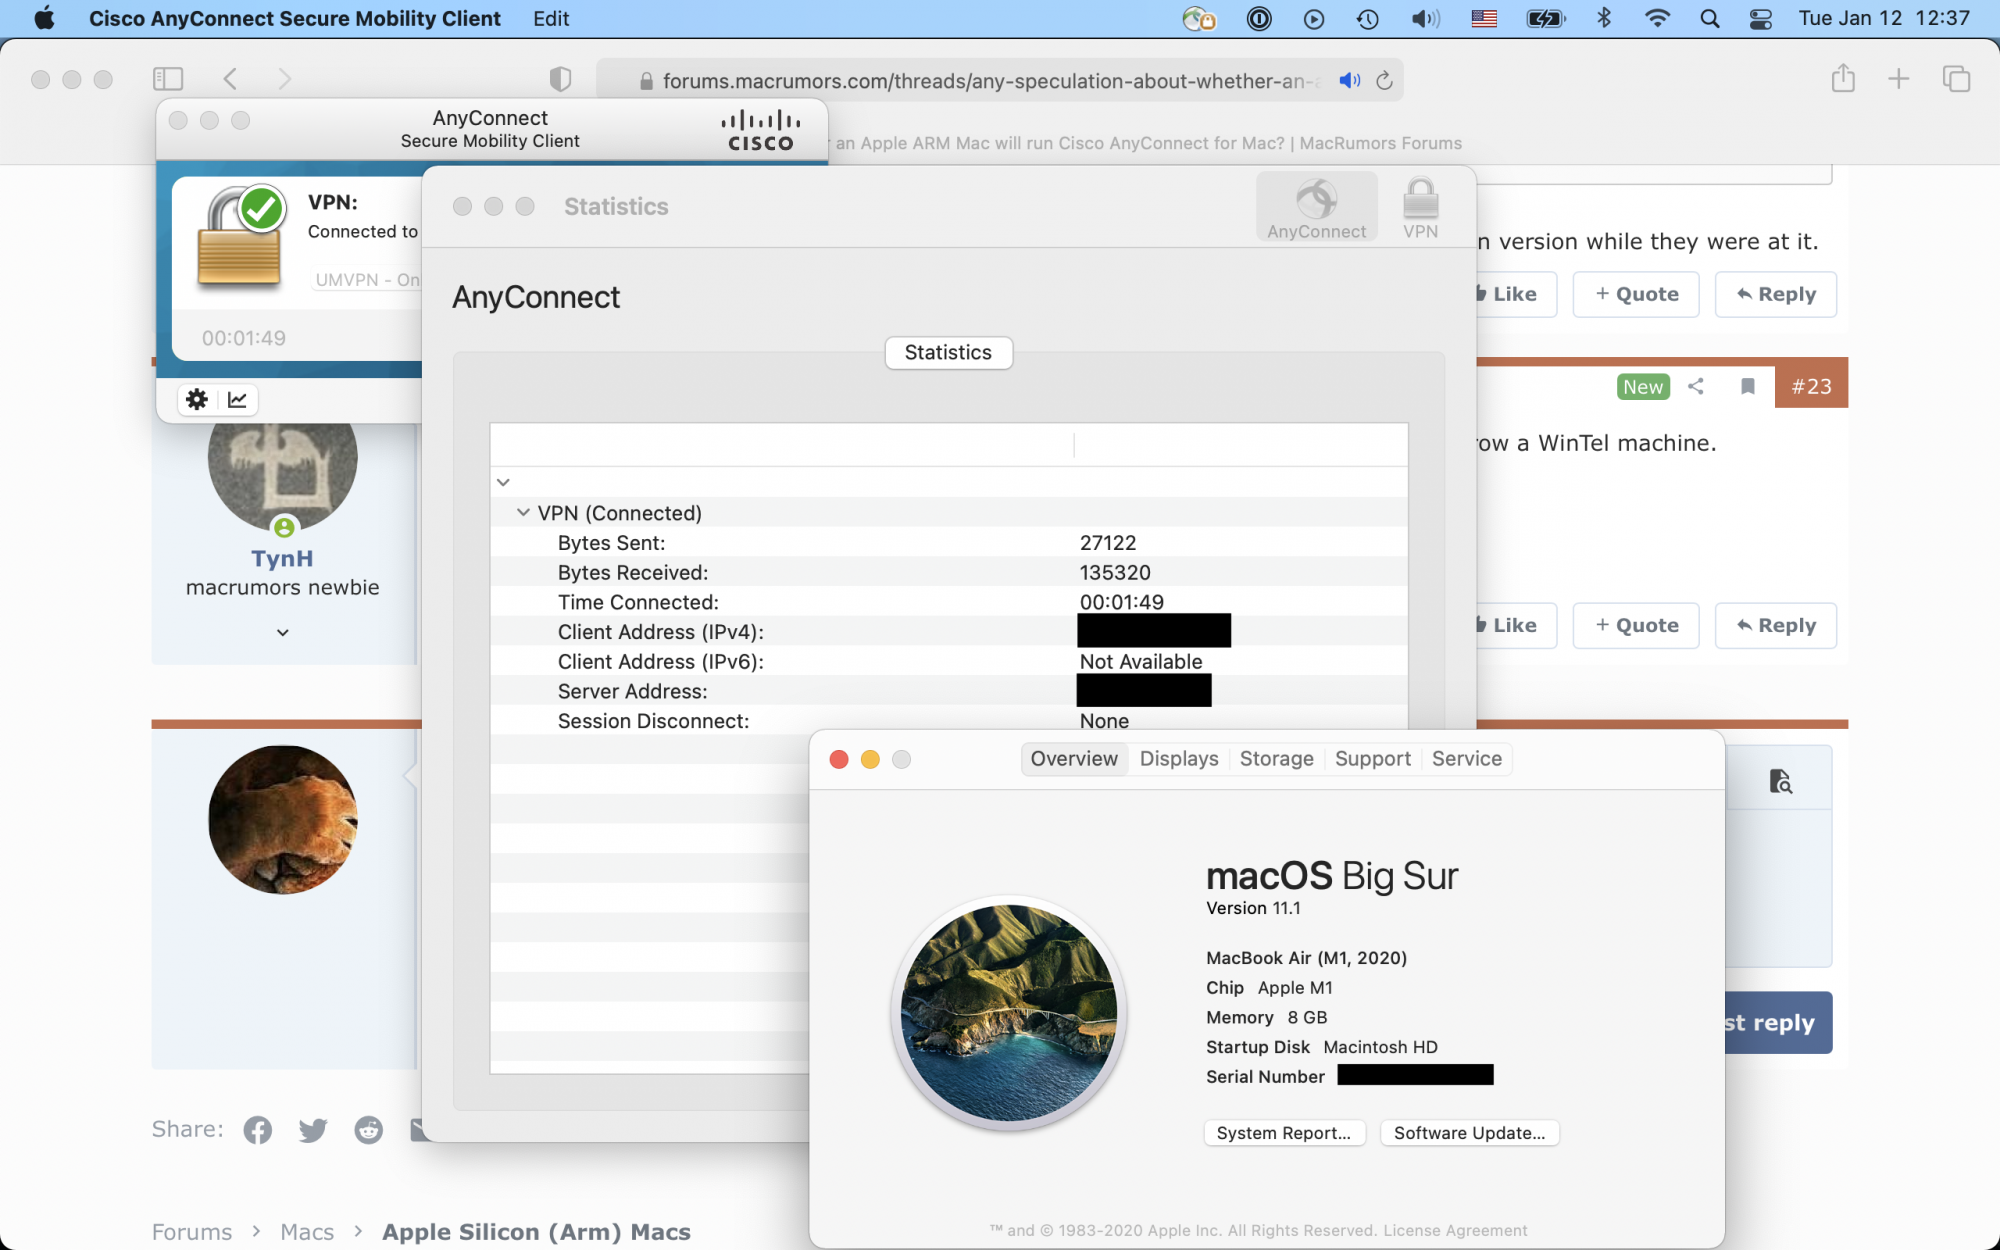Click the statistics graph icon
Screen dimensions: 2000x1250
[x=238, y=400]
